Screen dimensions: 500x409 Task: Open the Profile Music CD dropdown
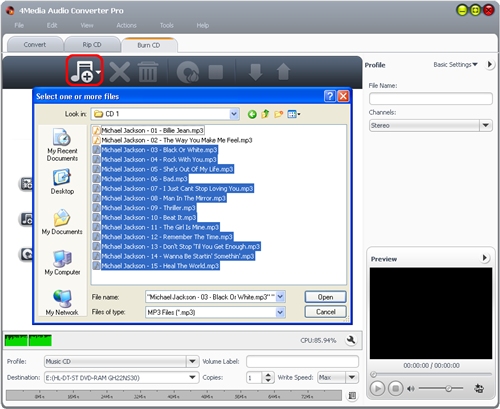tap(192, 361)
